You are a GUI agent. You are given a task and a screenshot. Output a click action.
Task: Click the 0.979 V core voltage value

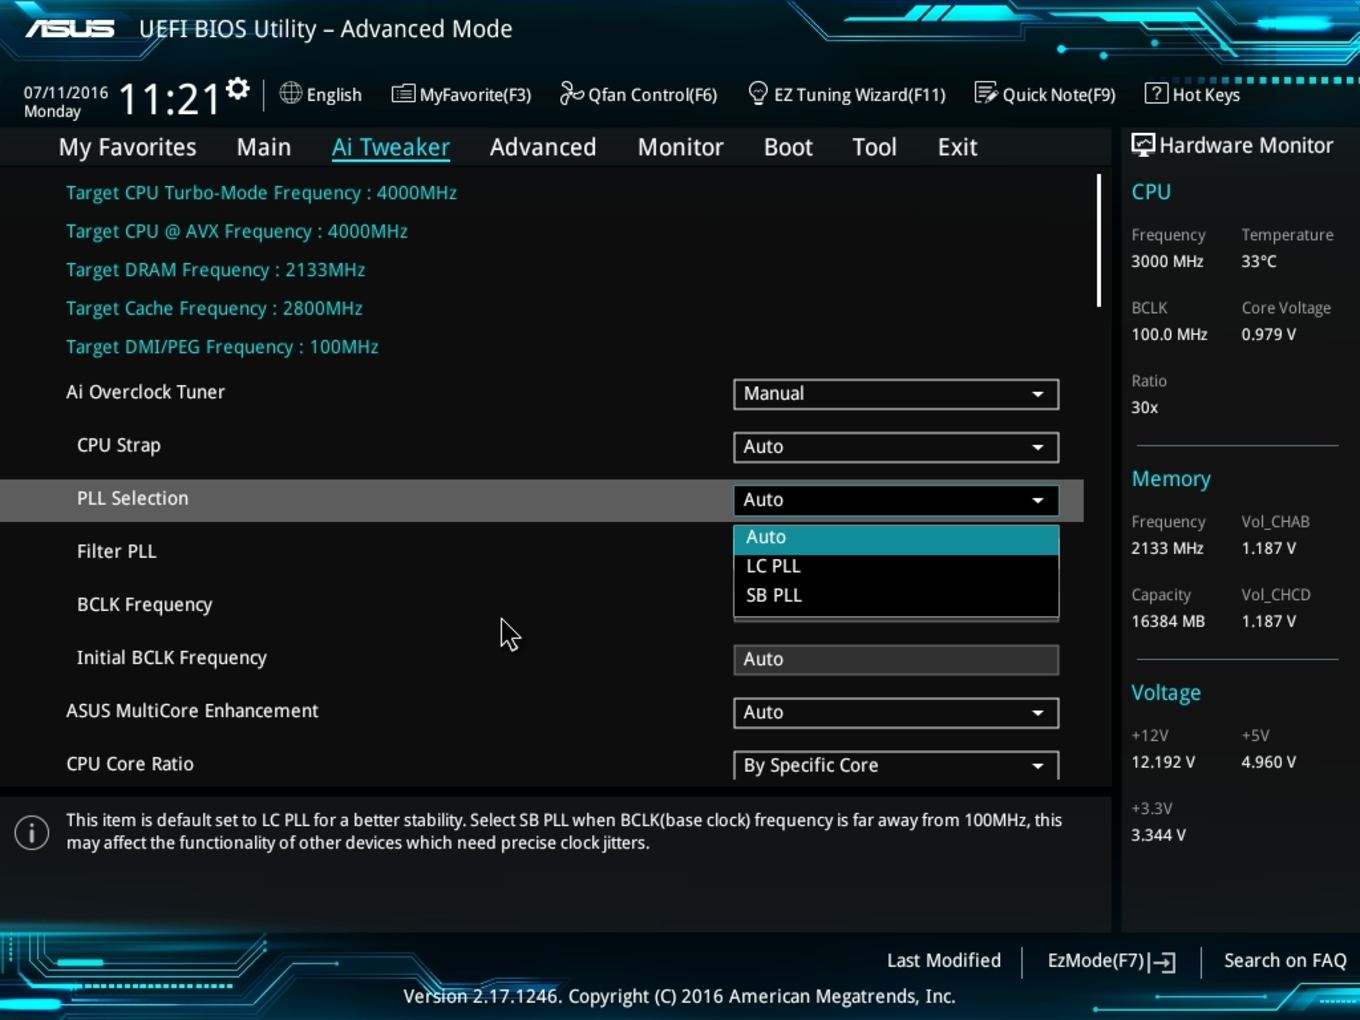(1269, 334)
